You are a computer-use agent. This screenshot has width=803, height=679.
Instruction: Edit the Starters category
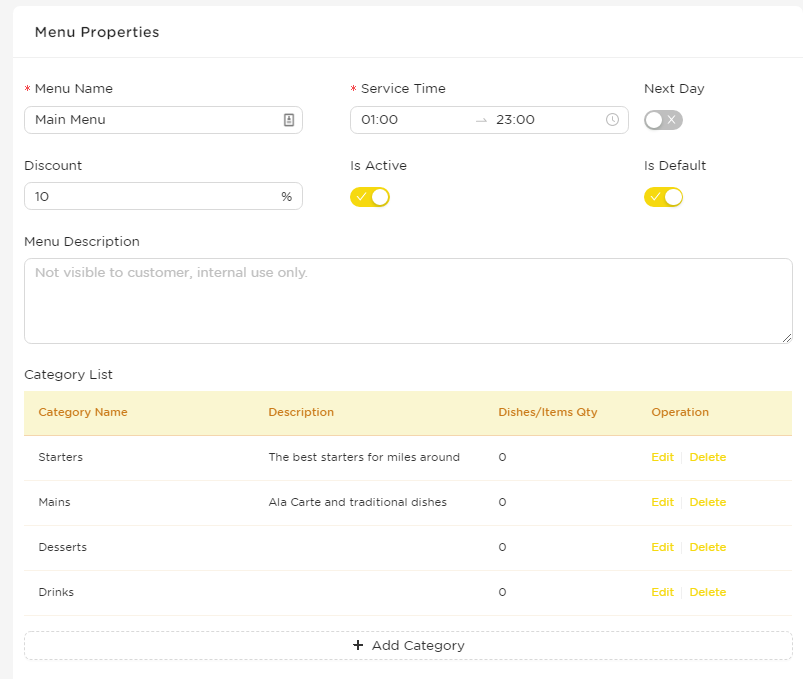pyautogui.click(x=662, y=457)
